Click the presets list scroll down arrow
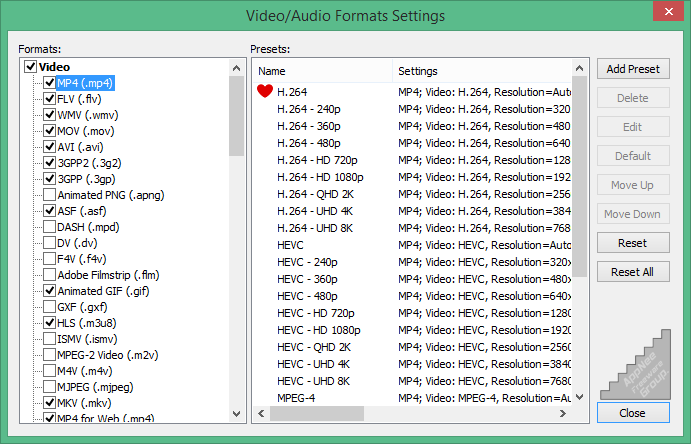The image size is (691, 444). point(580,397)
